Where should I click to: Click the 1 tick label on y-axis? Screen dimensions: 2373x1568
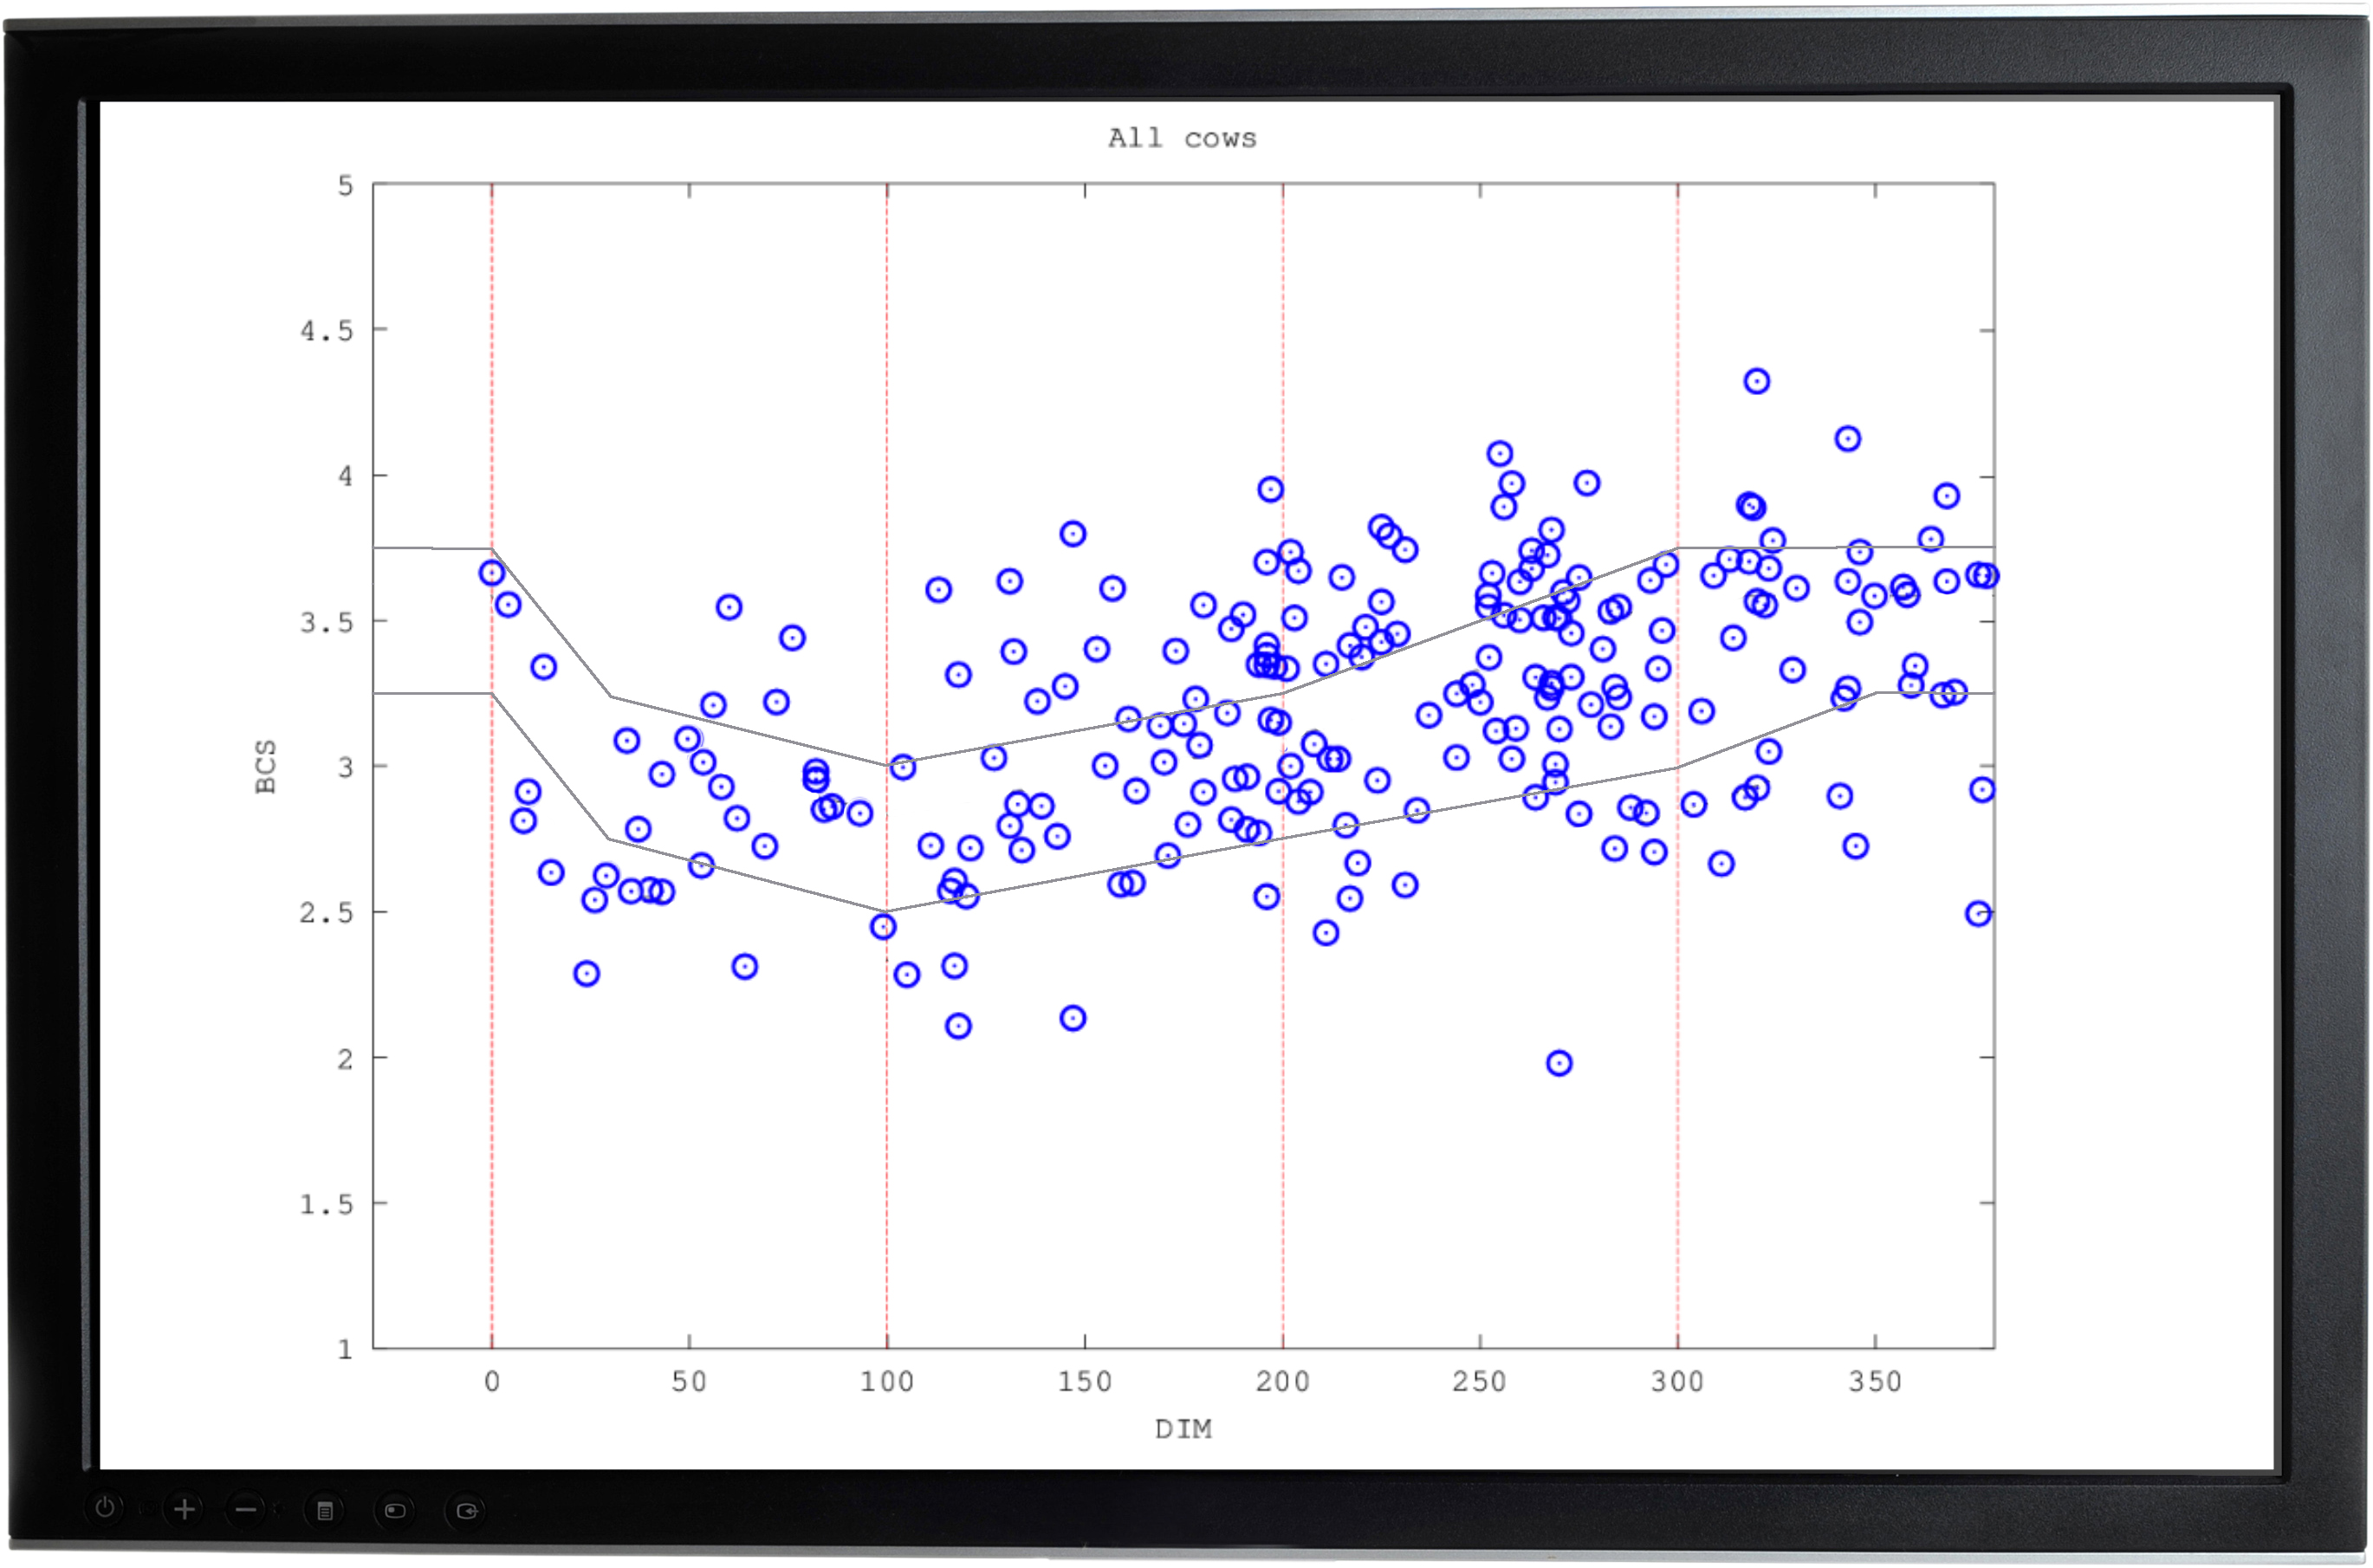(345, 1349)
